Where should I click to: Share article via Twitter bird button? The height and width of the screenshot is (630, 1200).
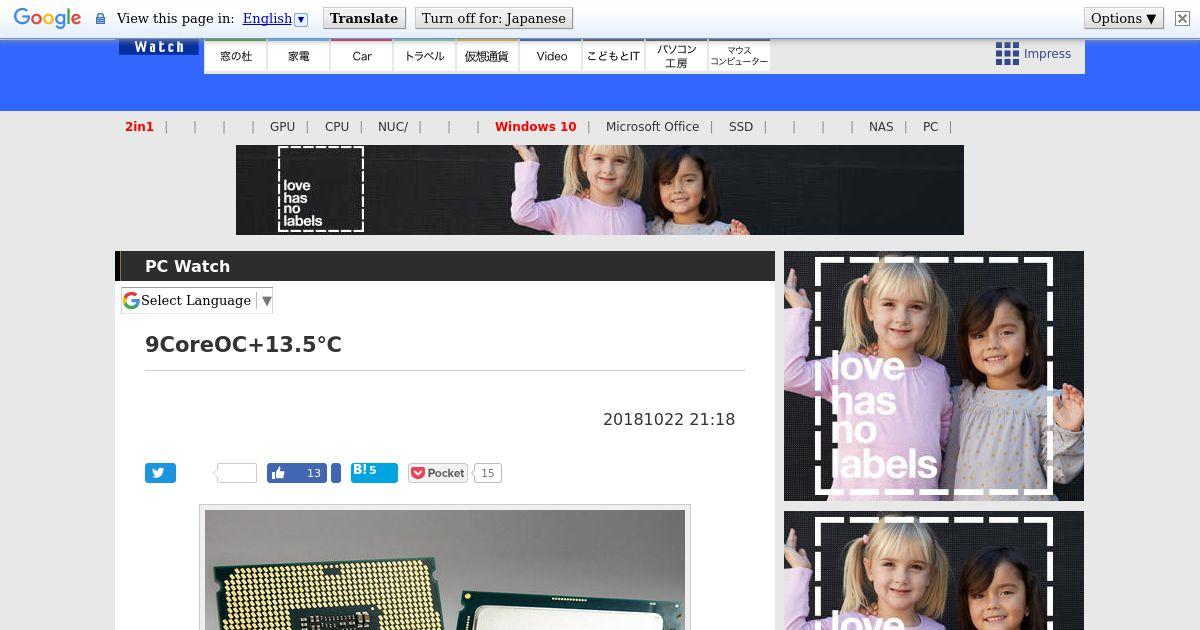(160, 473)
